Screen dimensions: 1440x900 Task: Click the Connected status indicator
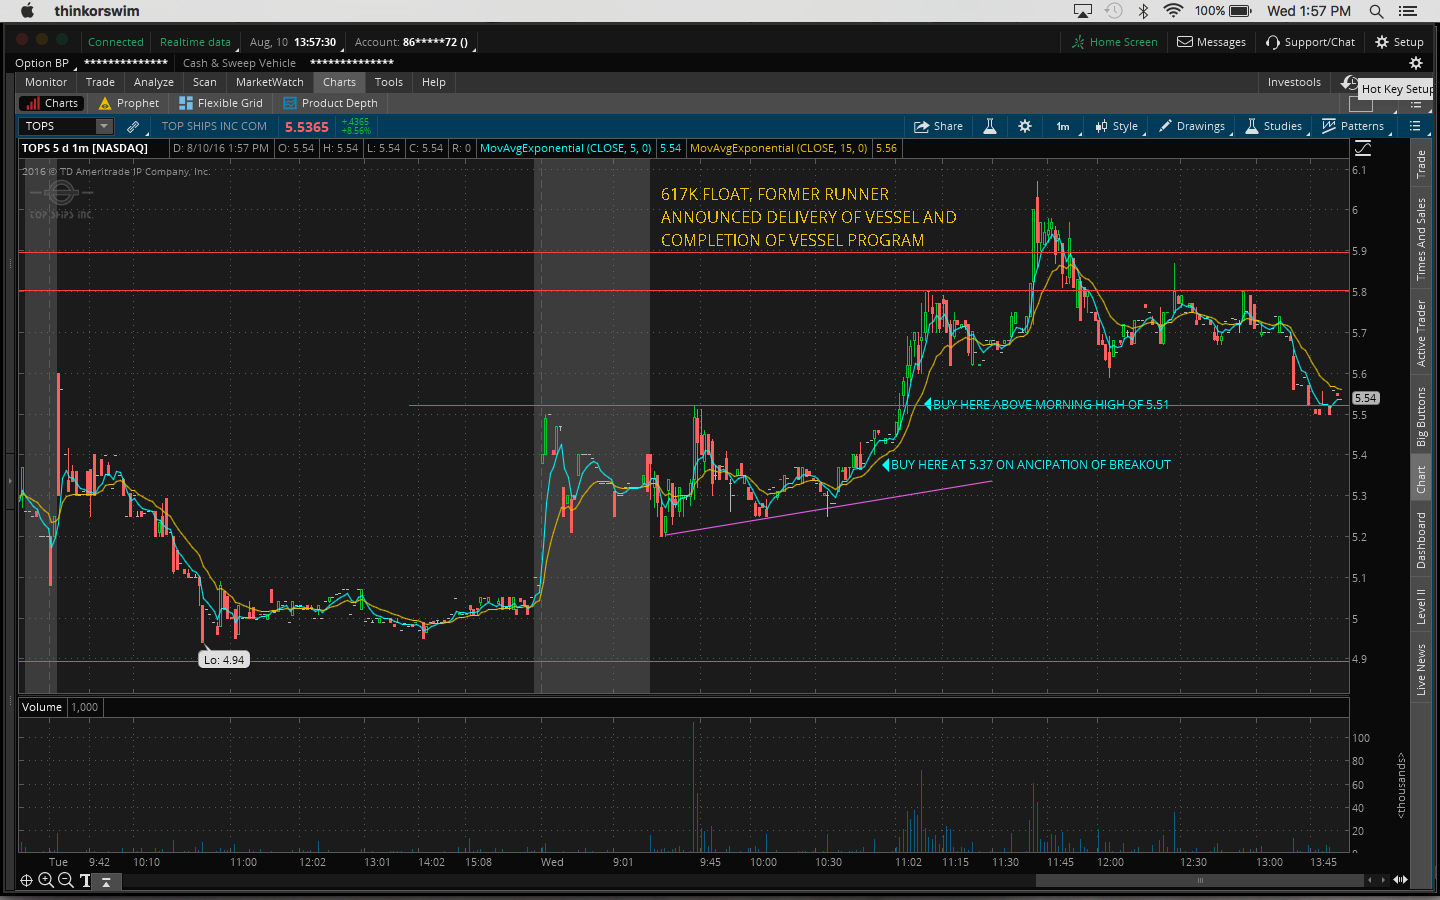[x=116, y=42]
